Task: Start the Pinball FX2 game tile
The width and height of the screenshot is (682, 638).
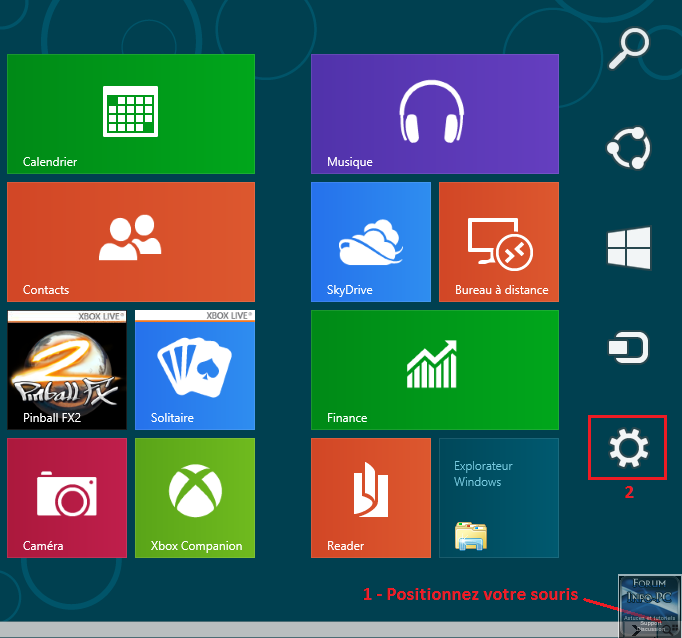Action: tap(67, 370)
